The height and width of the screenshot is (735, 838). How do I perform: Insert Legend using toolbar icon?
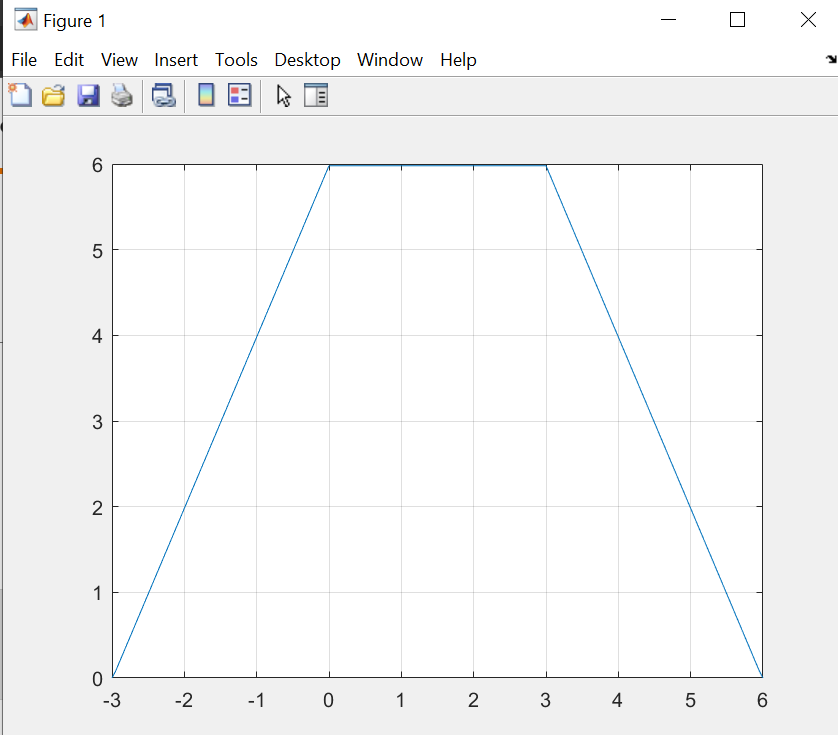[239, 95]
